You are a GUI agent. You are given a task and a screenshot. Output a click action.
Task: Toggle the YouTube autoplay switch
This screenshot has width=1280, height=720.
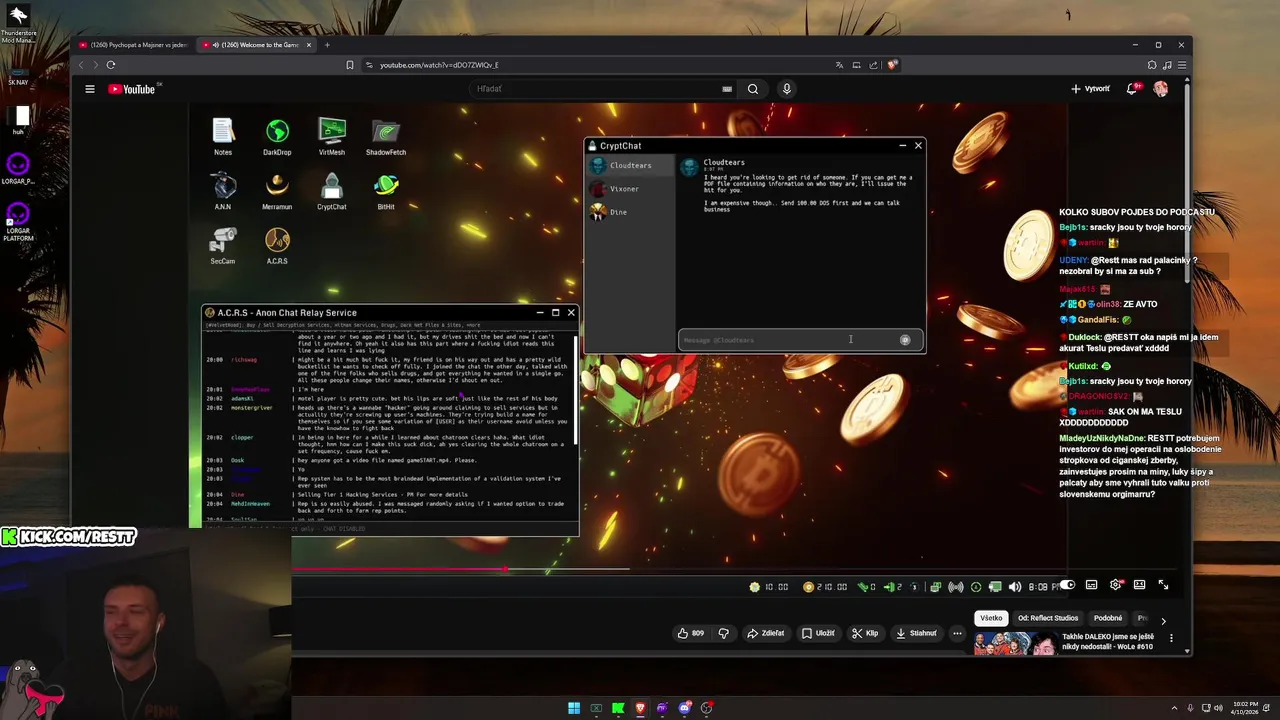(1067, 585)
